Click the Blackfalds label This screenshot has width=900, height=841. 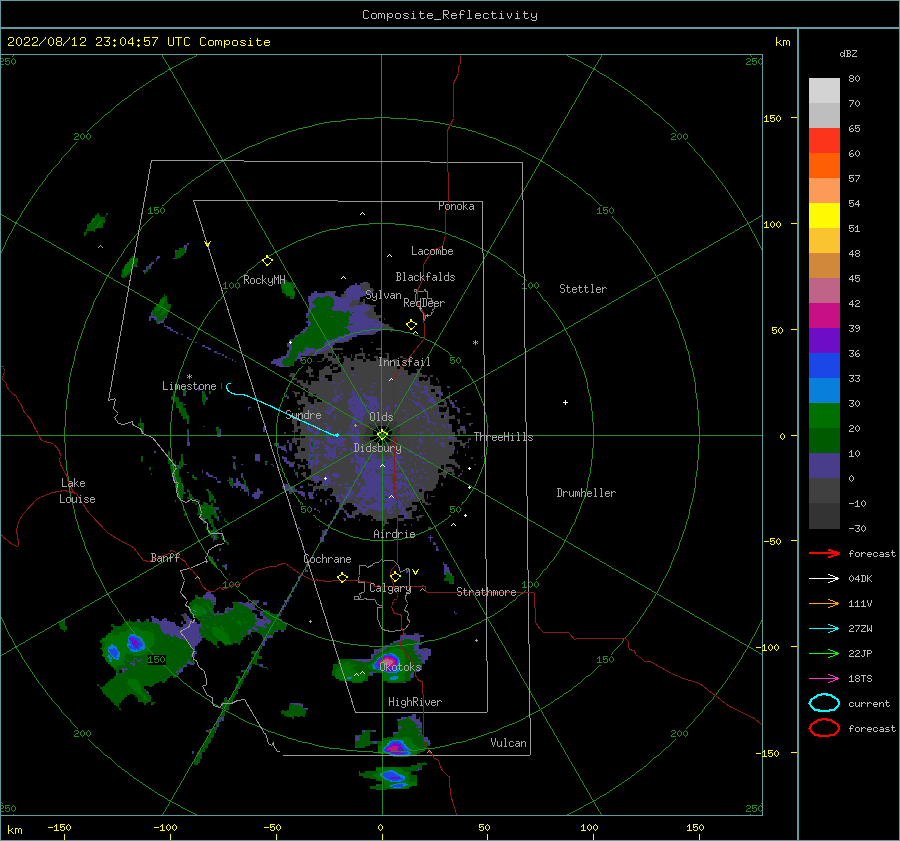coord(425,277)
